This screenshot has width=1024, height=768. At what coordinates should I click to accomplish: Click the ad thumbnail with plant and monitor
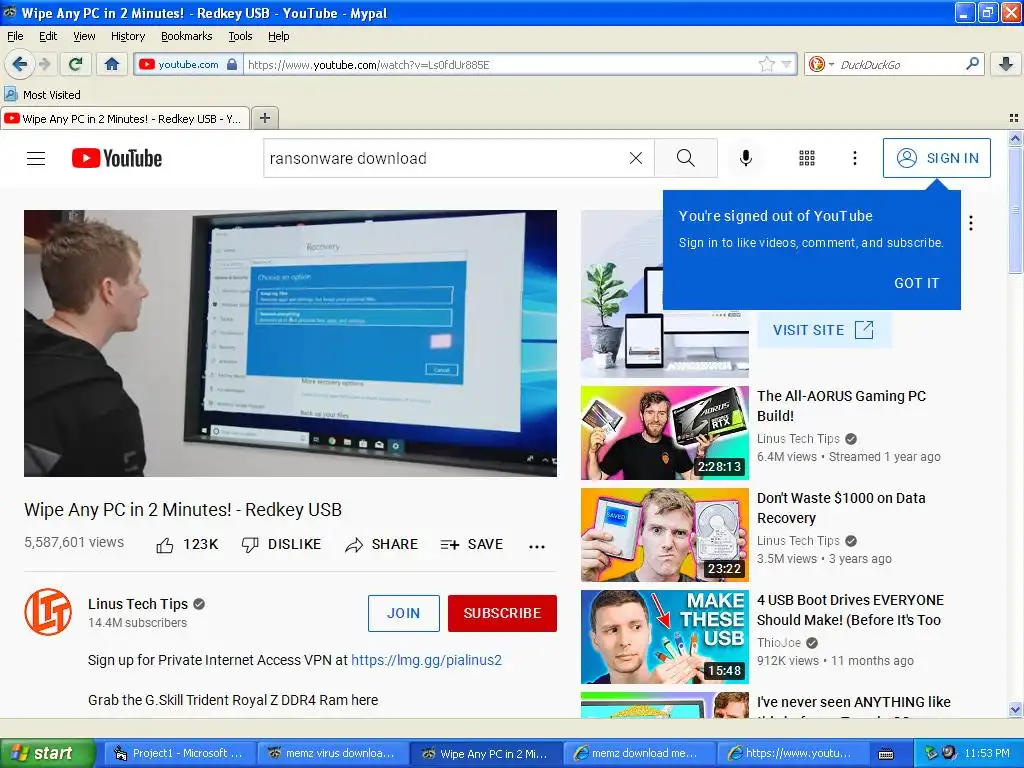click(665, 294)
